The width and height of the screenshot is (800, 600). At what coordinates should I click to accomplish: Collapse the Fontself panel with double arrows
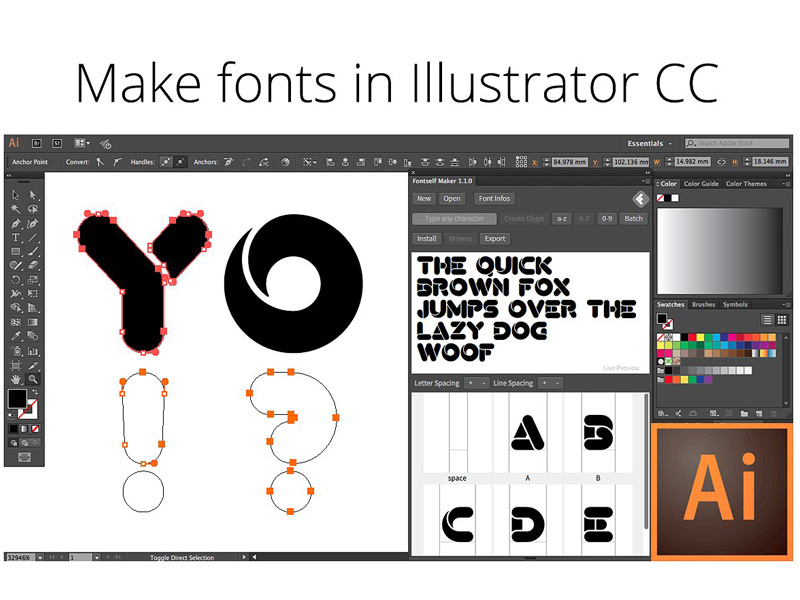click(647, 173)
